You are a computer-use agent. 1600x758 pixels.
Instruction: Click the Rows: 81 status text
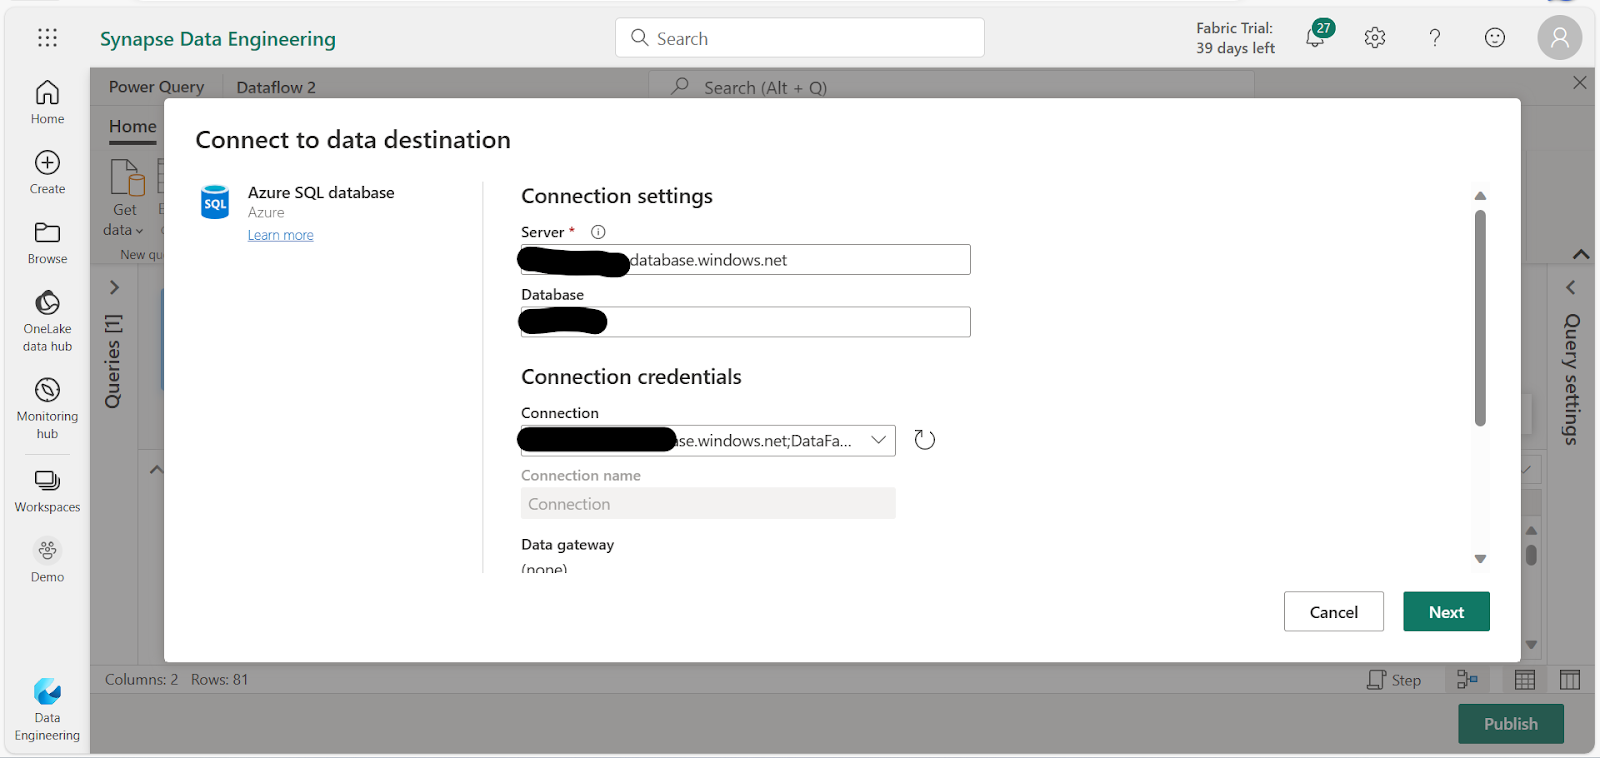[219, 680]
